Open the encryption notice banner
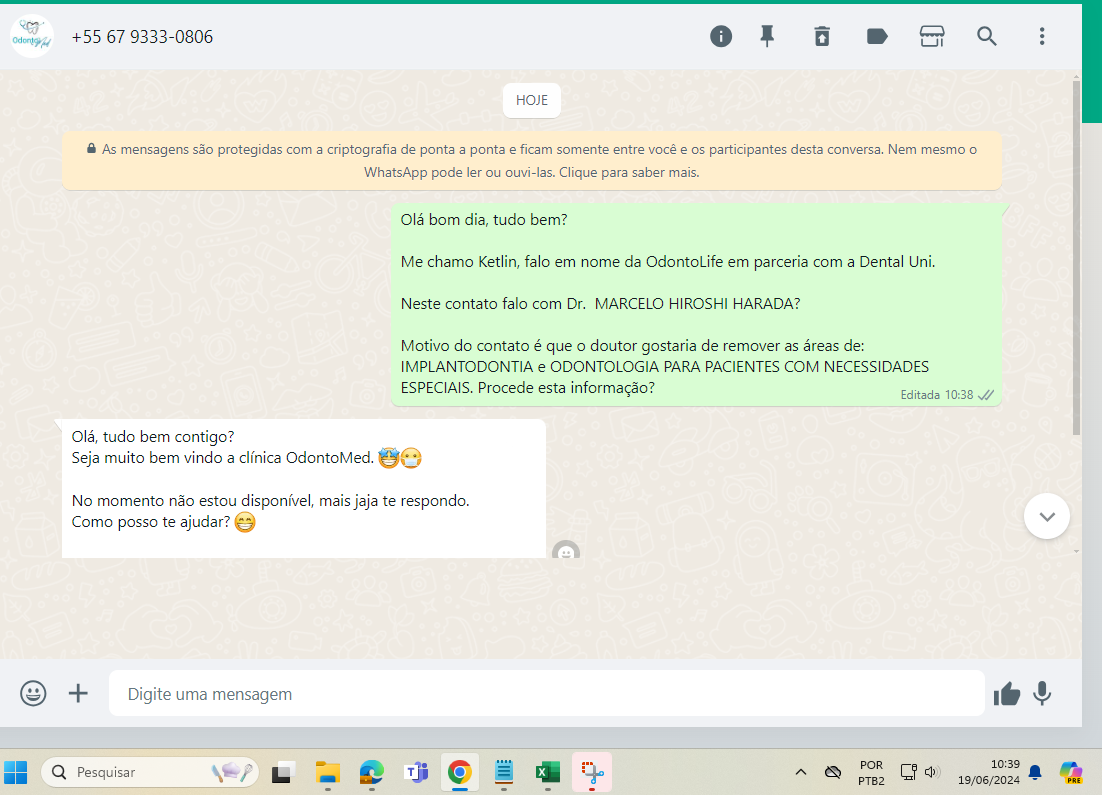Viewport: 1102px width, 795px height. coord(531,160)
